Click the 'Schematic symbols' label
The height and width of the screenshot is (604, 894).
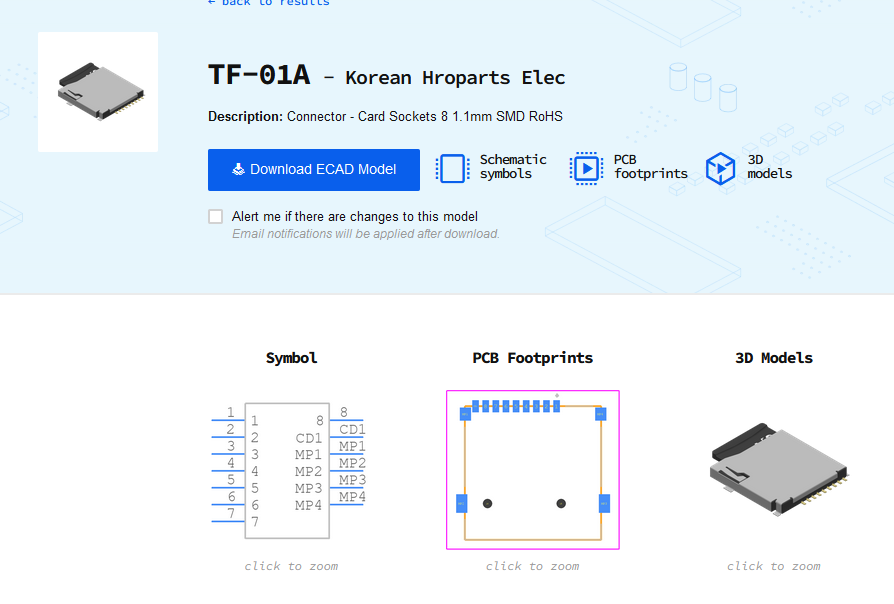pos(513,167)
